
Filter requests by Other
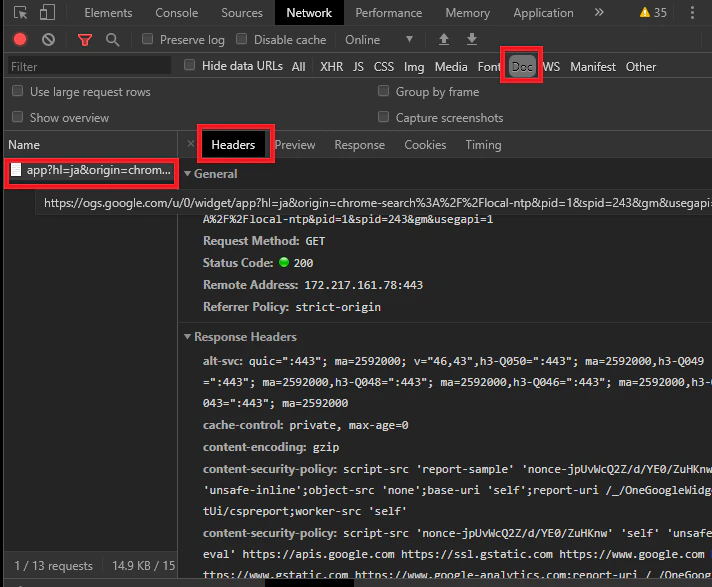tap(641, 67)
